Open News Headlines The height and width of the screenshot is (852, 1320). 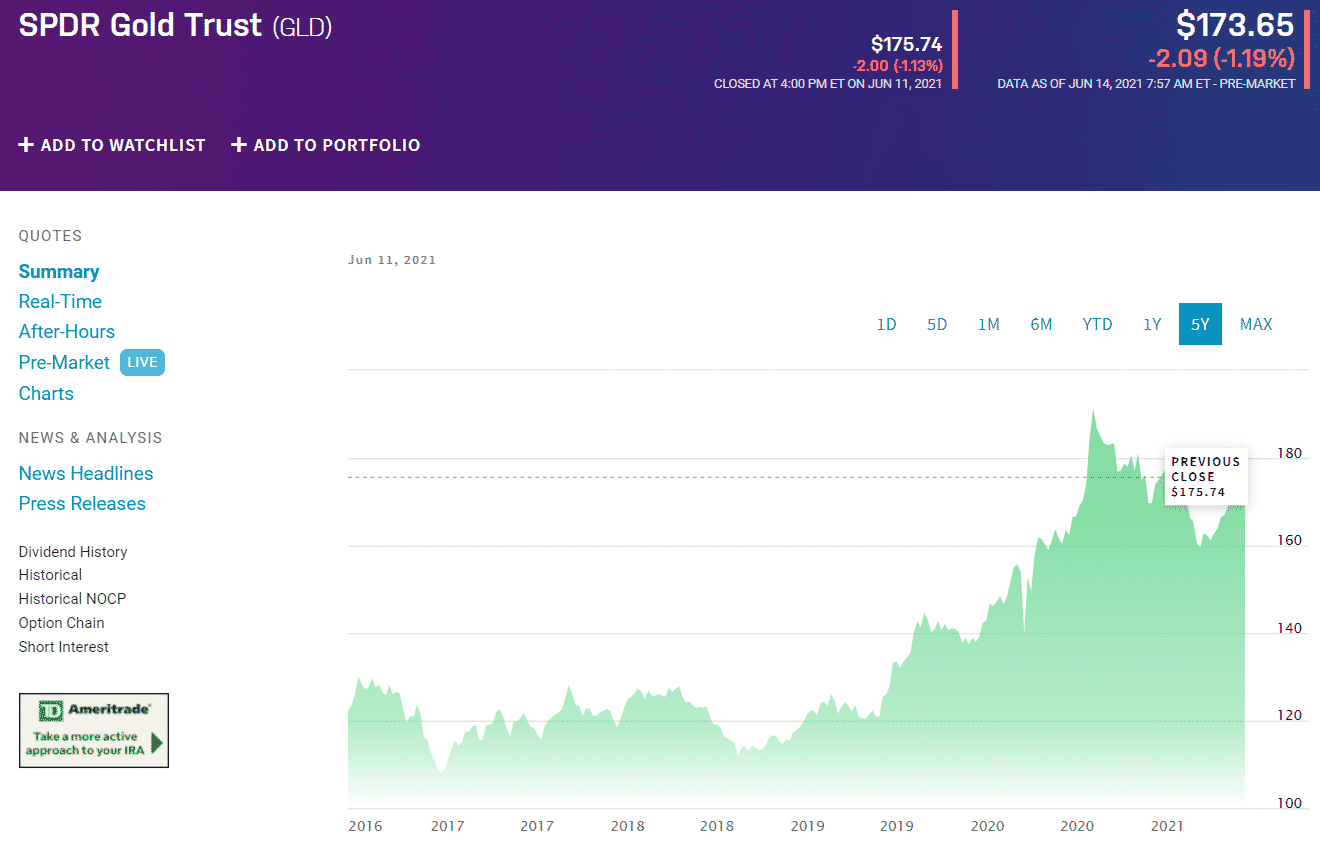86,474
